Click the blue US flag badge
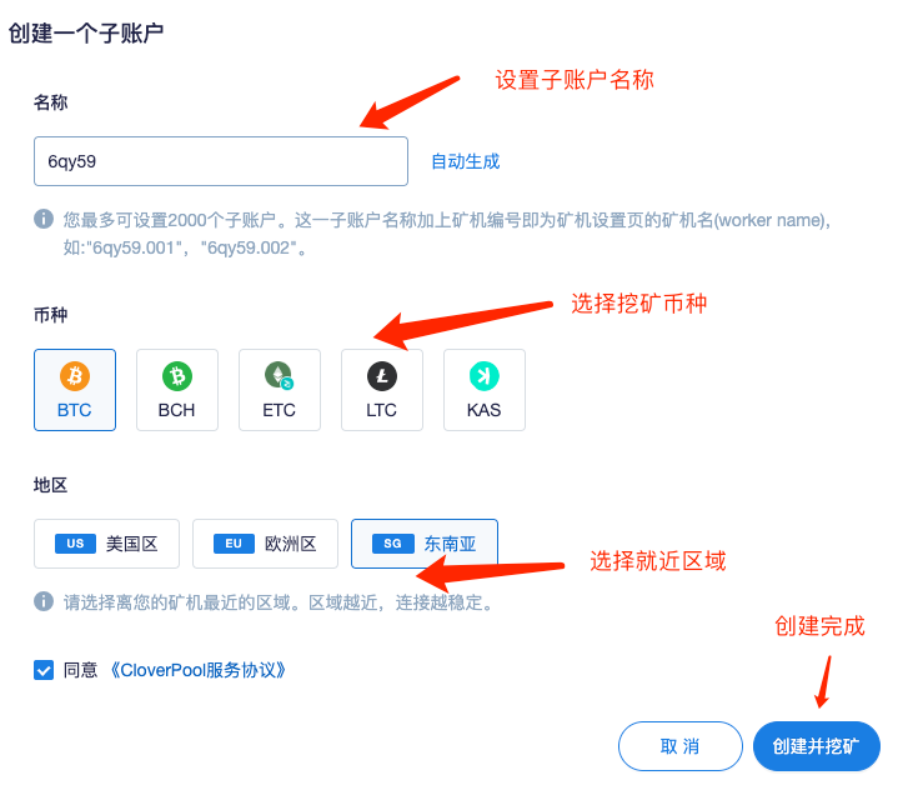Image resolution: width=898 pixels, height=787 pixels. [75, 544]
